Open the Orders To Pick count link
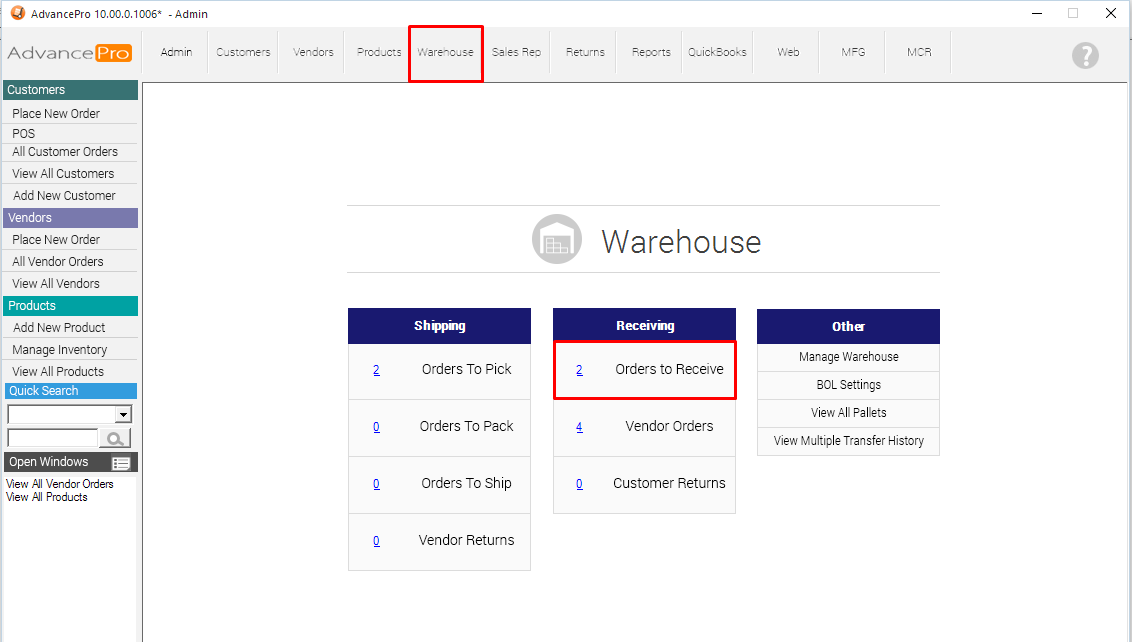 [x=376, y=370]
